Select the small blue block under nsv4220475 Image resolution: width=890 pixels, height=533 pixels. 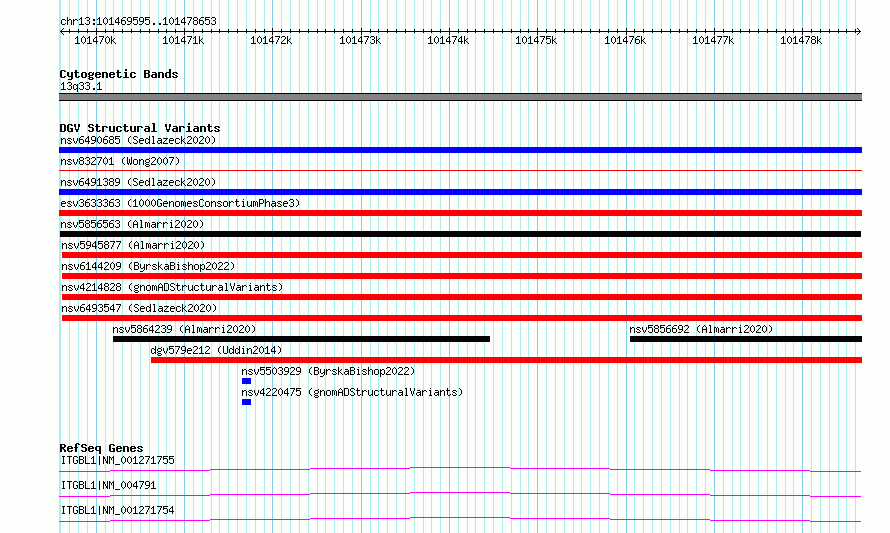(x=246, y=402)
